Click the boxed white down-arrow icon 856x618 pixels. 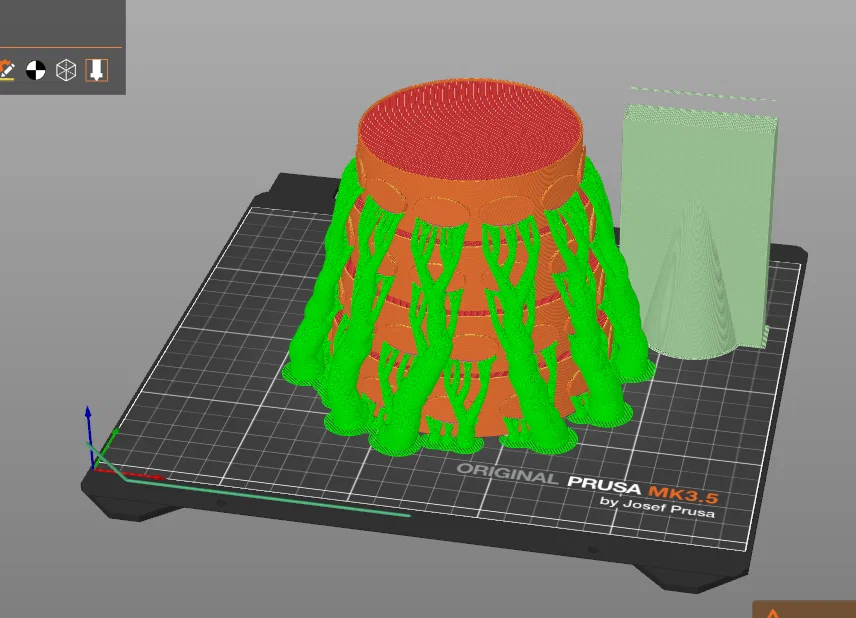tap(97, 70)
